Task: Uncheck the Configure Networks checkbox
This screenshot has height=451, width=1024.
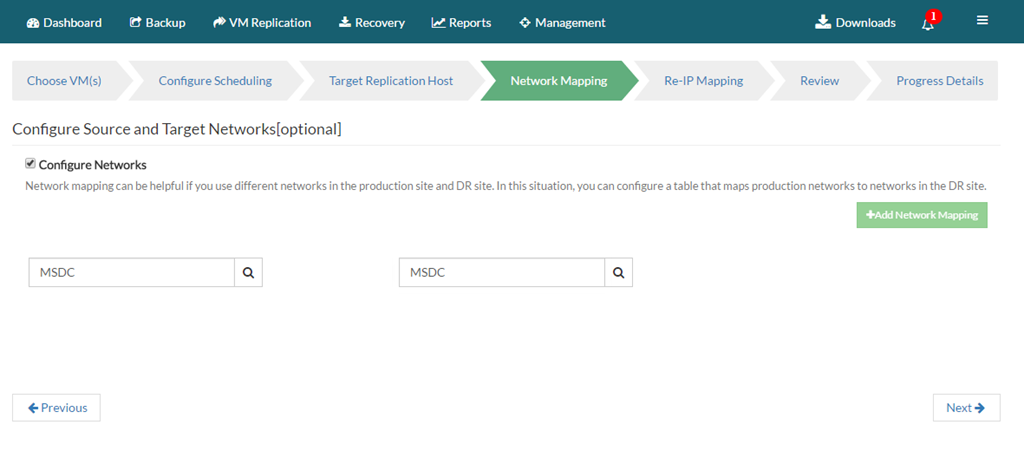Action: click(x=30, y=164)
